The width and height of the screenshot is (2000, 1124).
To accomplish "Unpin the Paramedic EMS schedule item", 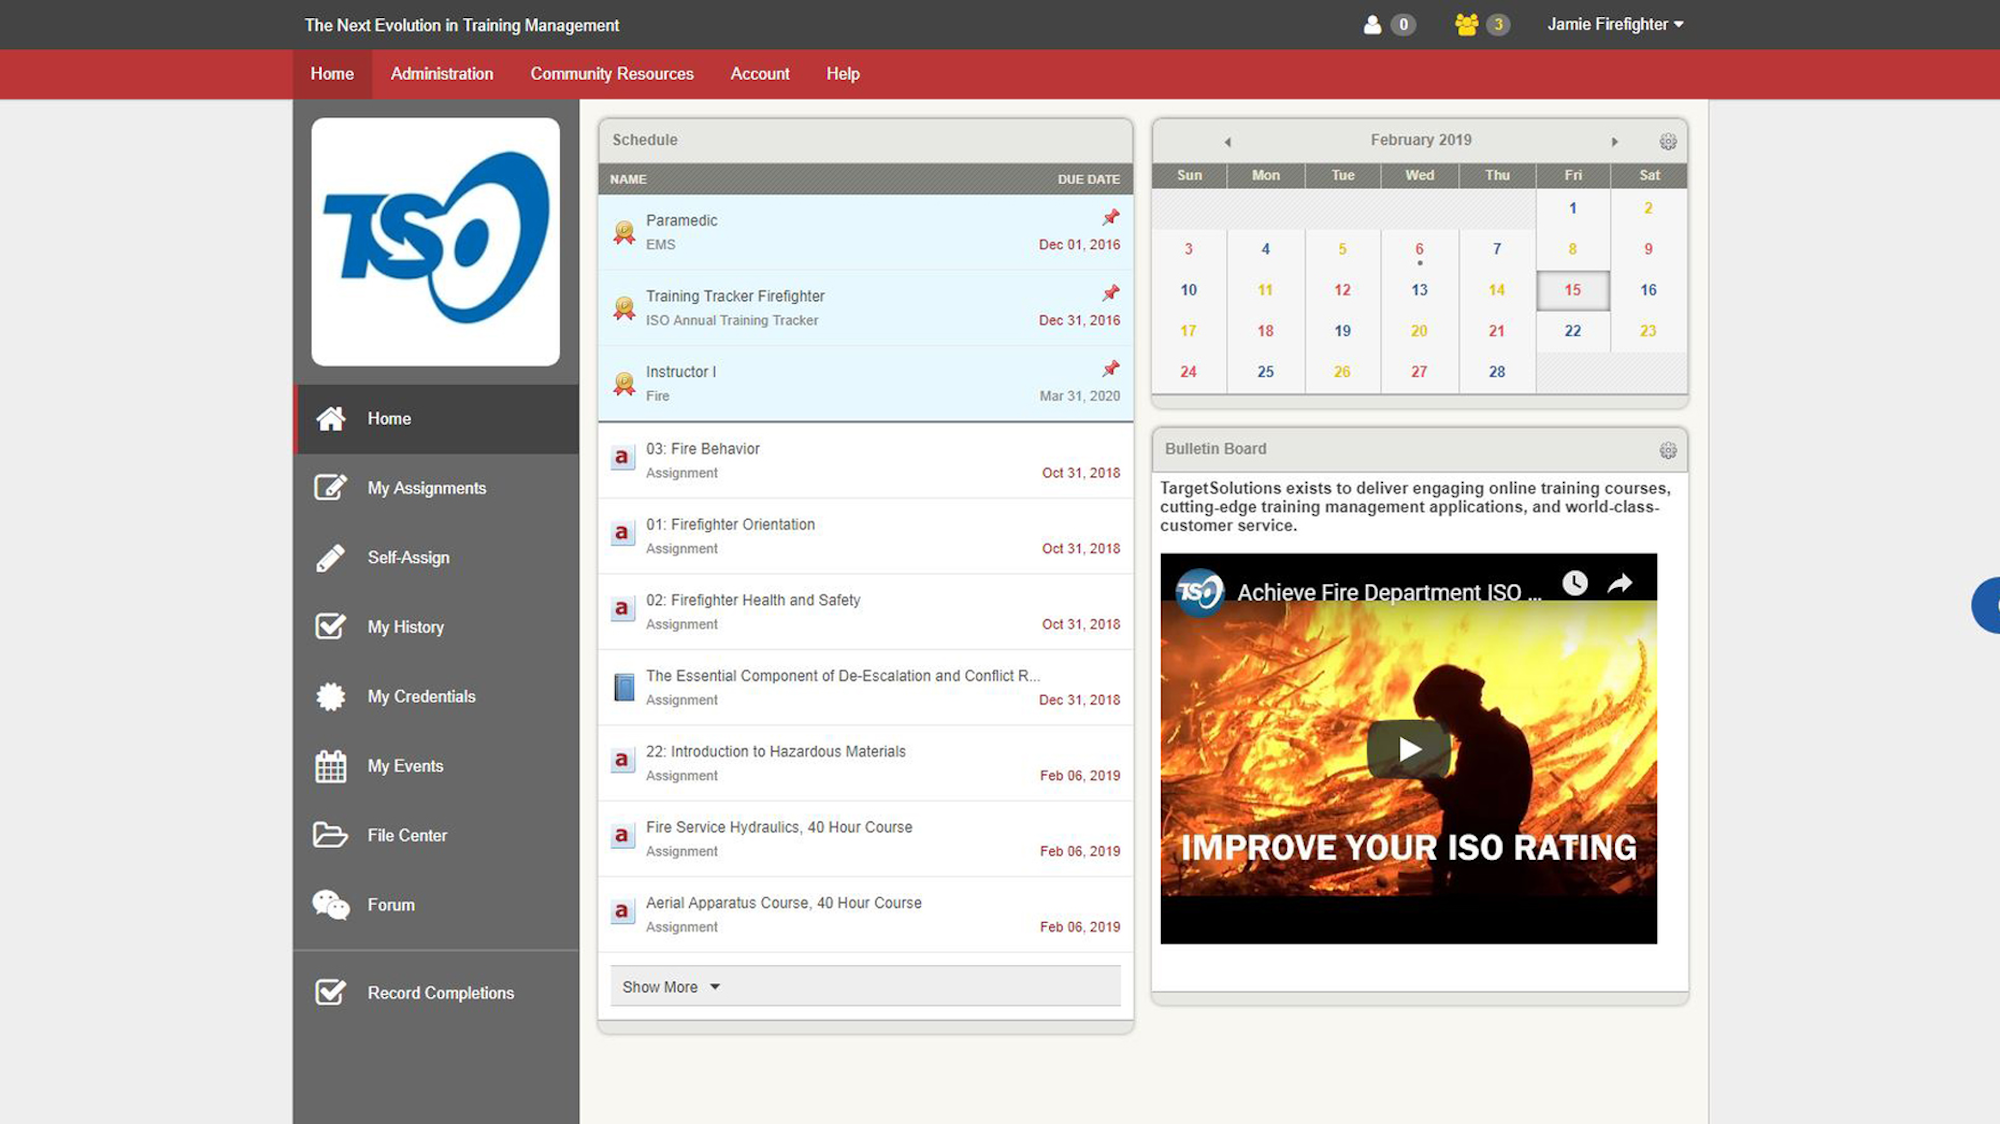I will (x=1110, y=217).
